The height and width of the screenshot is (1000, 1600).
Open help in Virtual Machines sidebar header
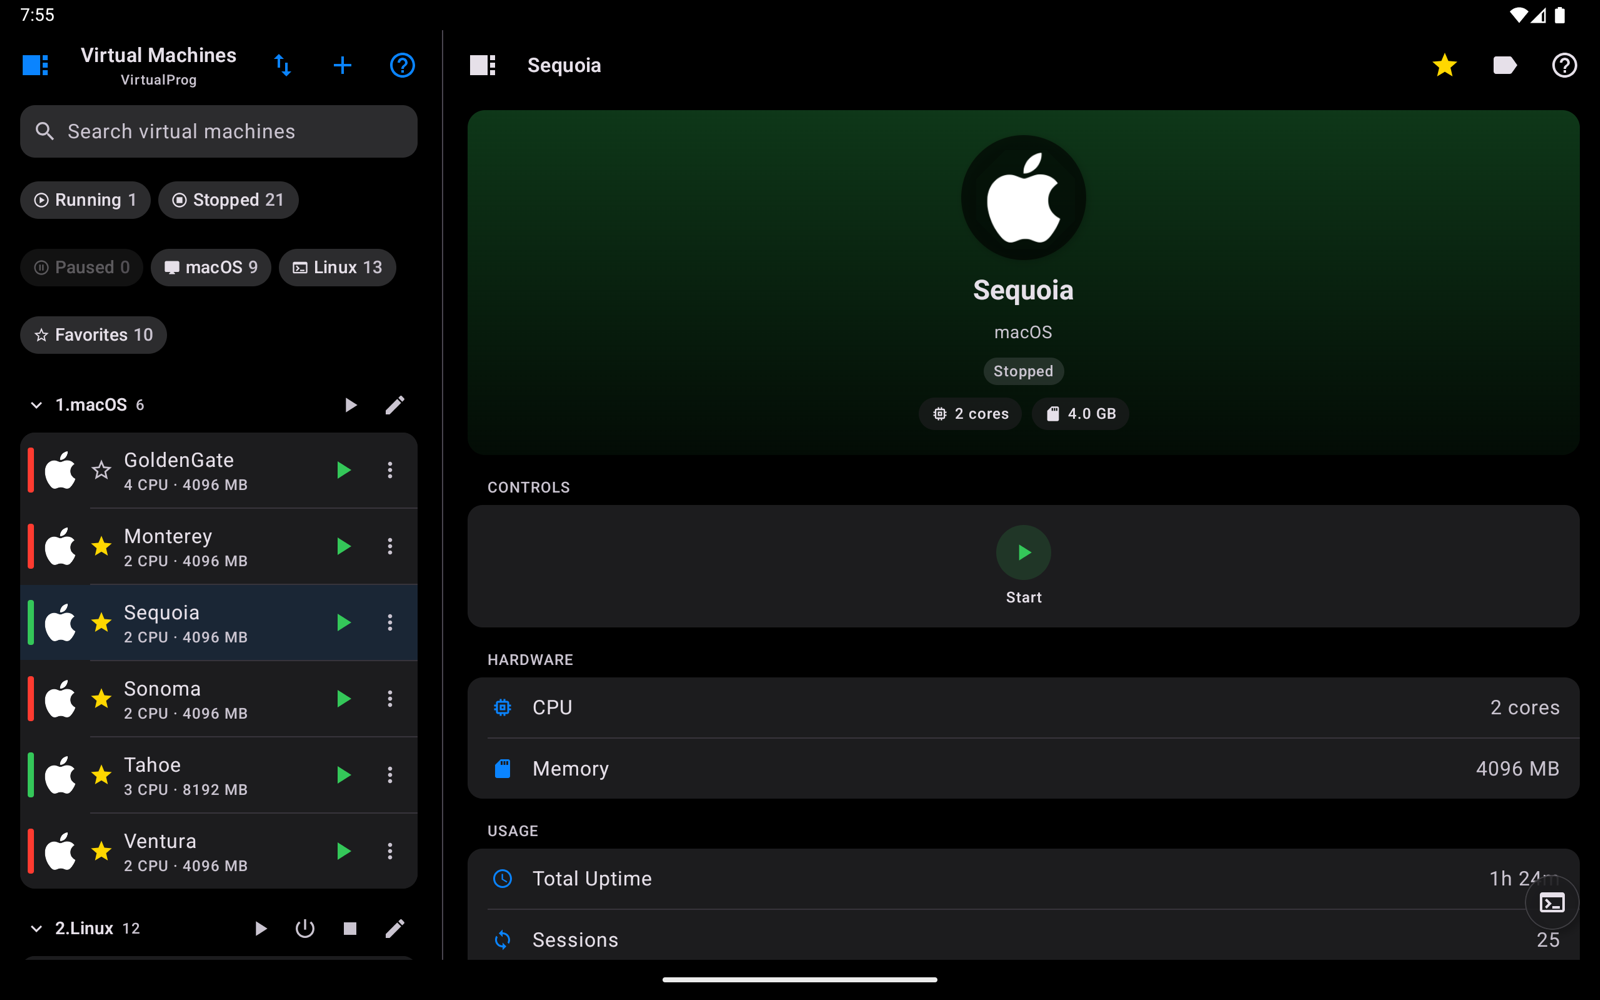click(402, 65)
